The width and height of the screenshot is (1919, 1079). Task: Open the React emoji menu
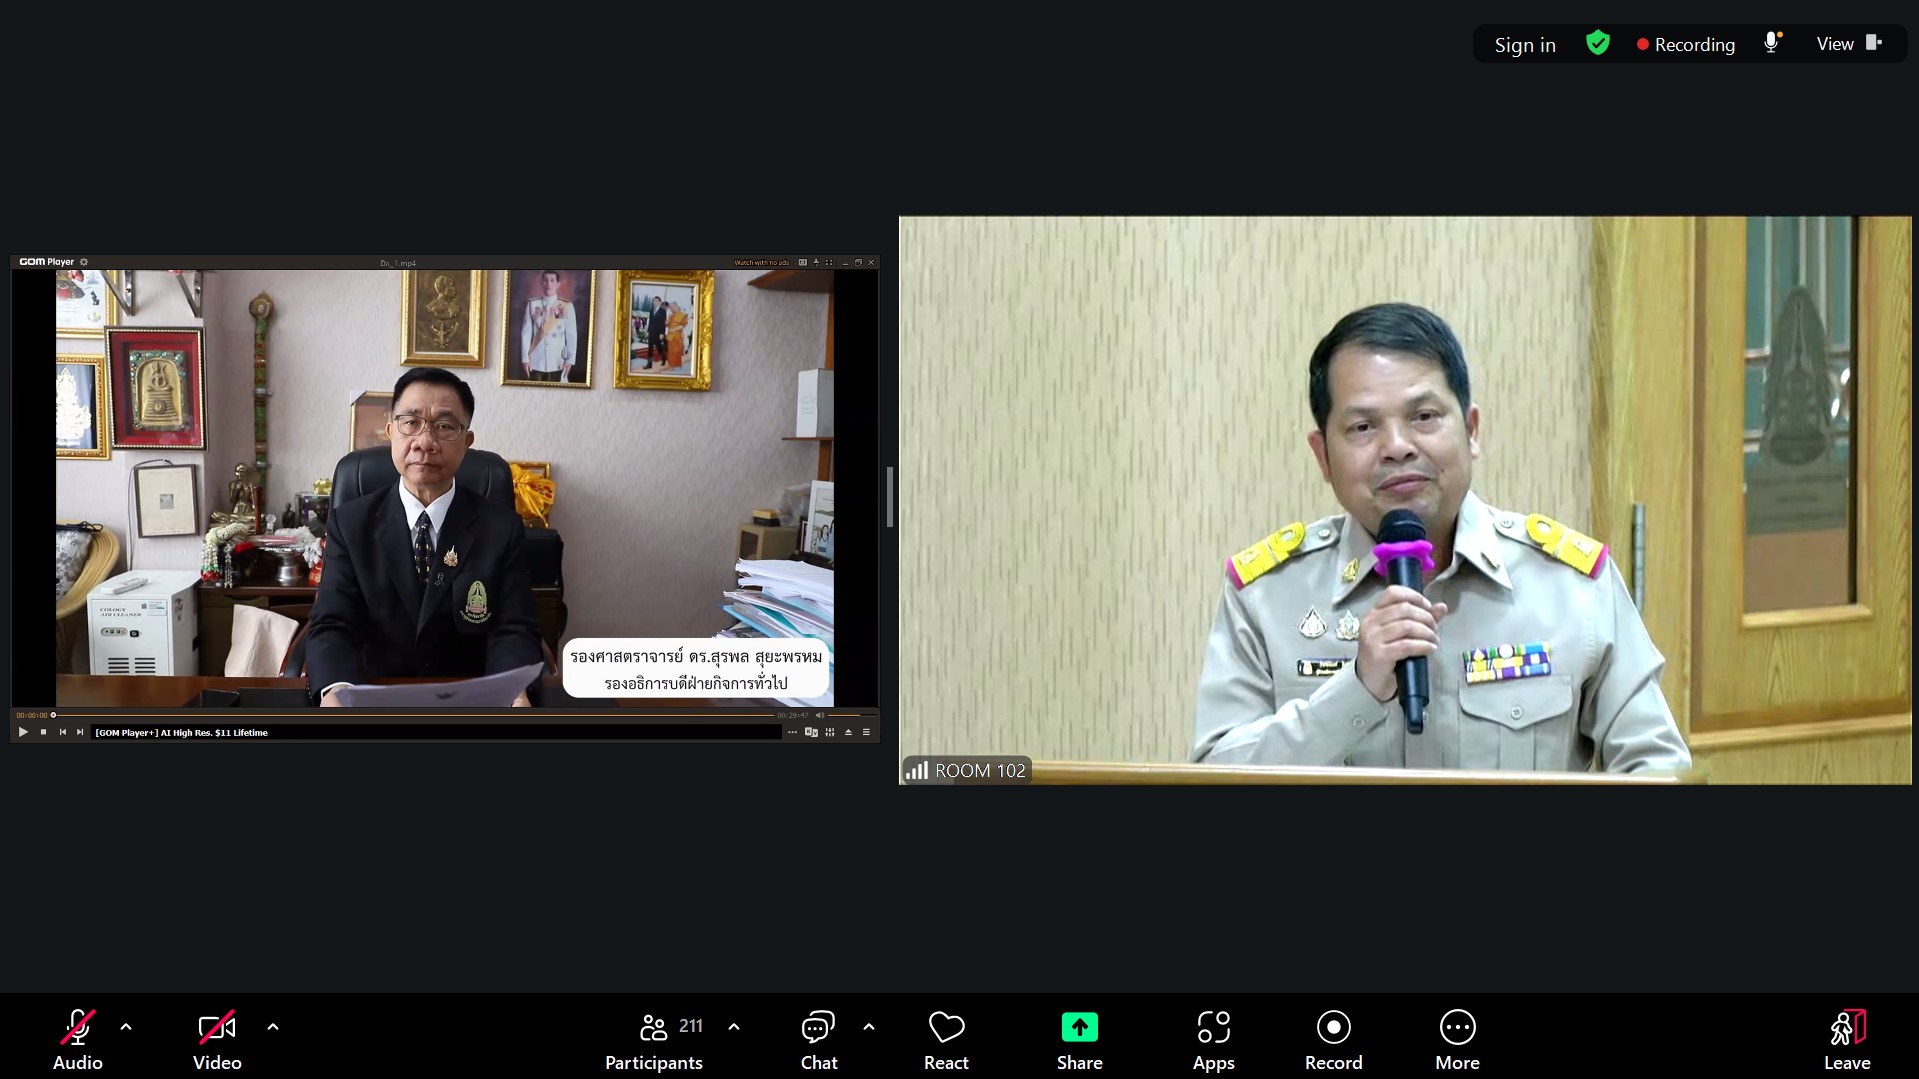(x=946, y=1040)
